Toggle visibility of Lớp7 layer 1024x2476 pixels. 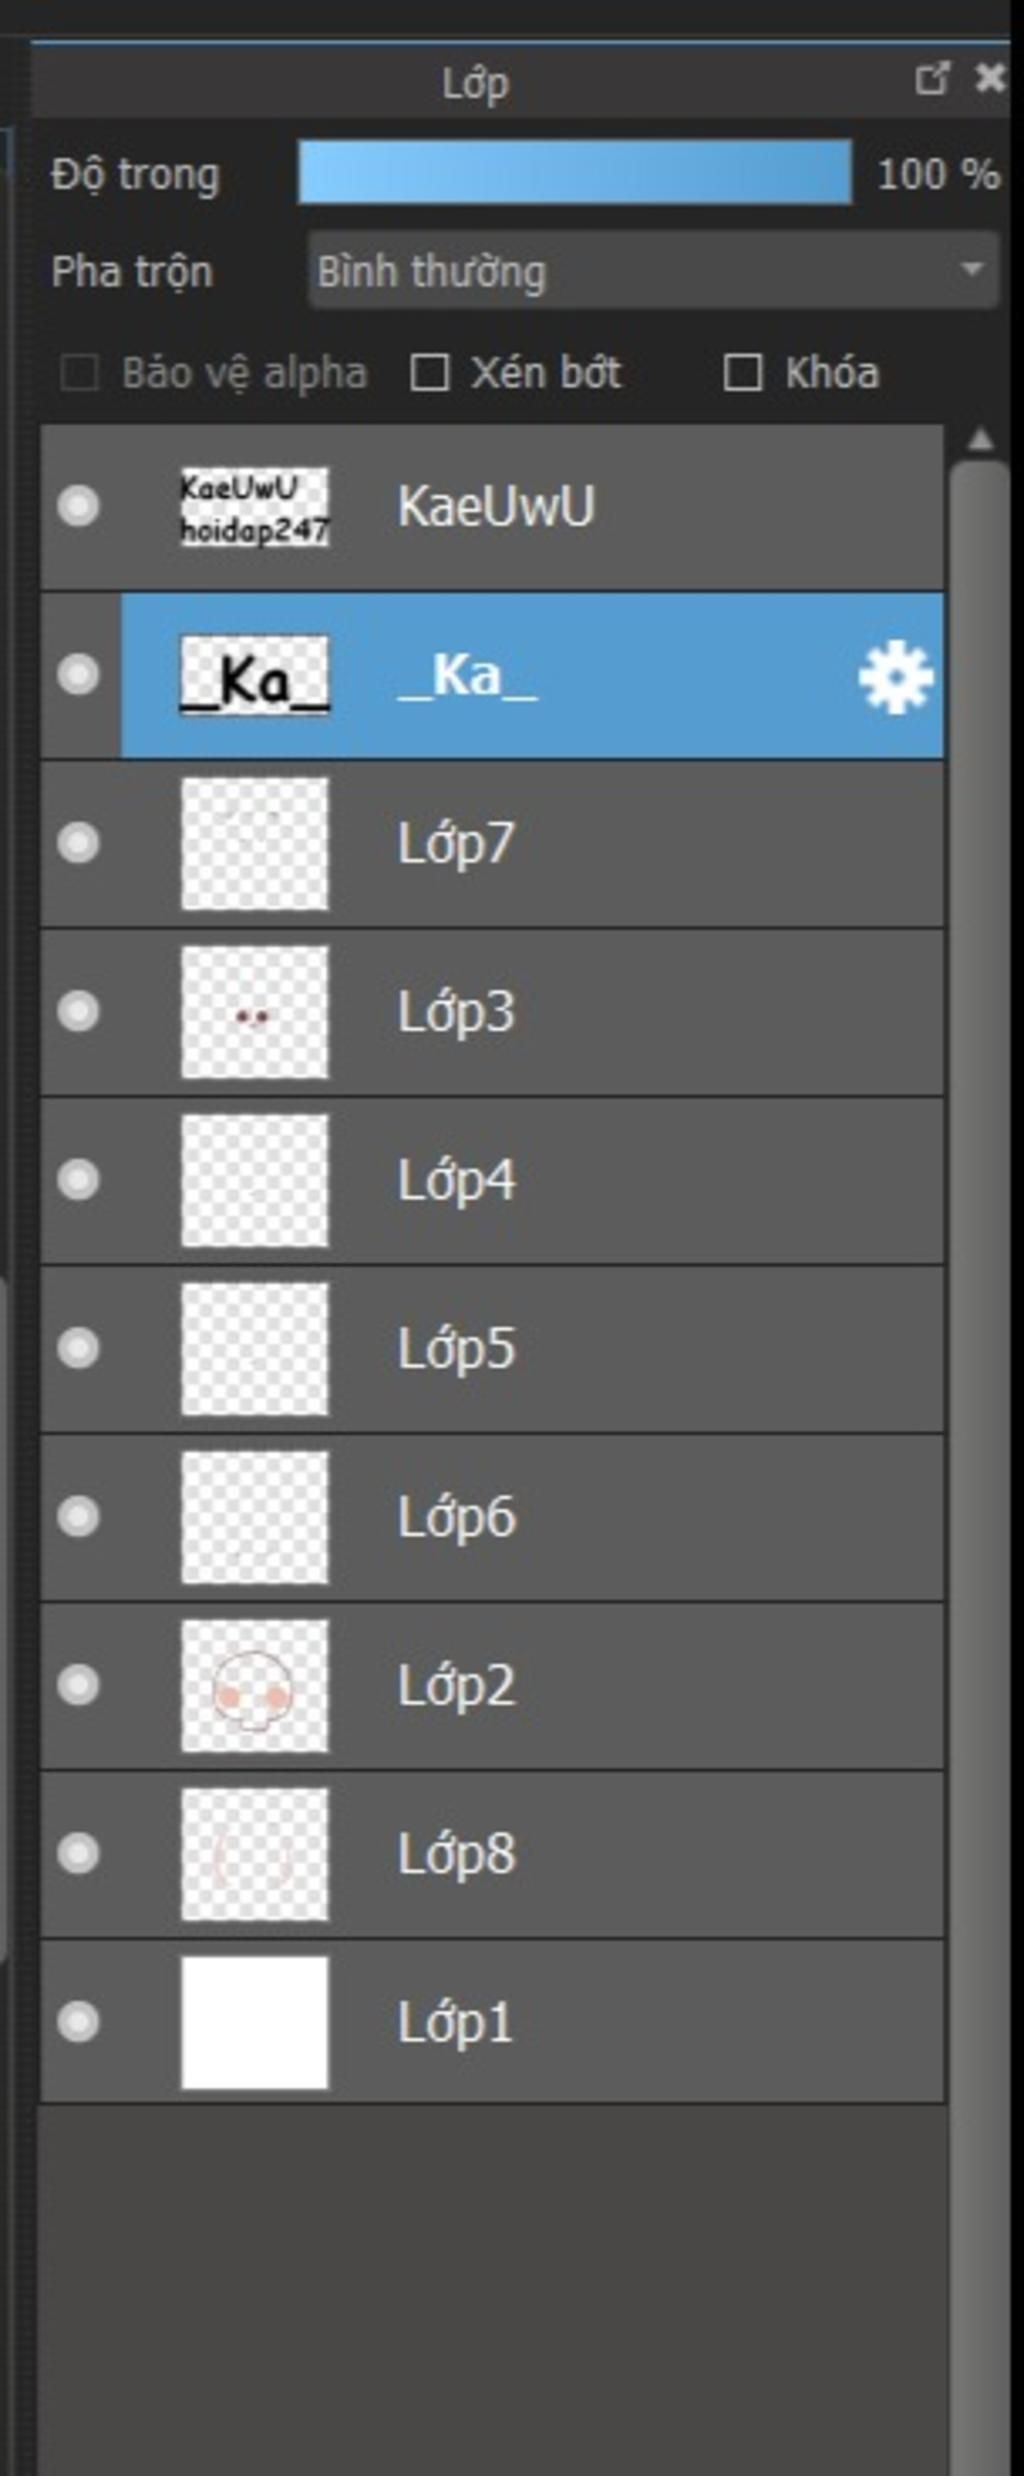tap(78, 843)
